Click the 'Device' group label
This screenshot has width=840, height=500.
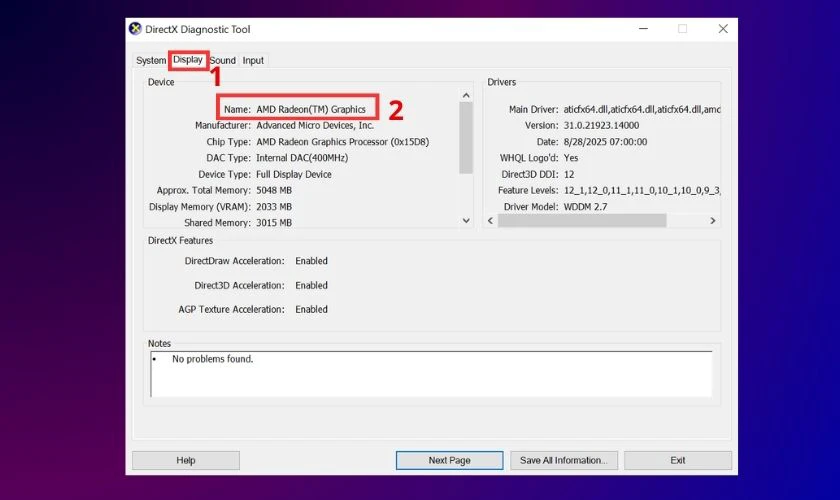click(x=161, y=82)
